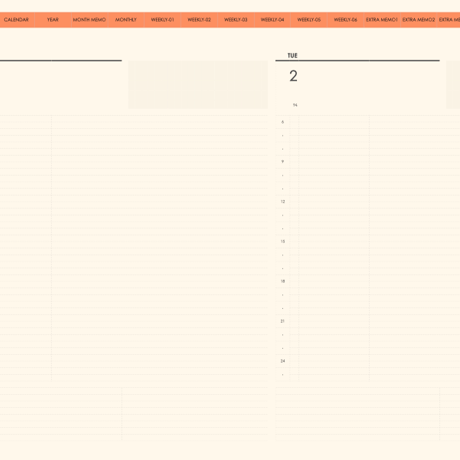Open the MONTH MEMO tab
The width and height of the screenshot is (460, 460).
click(89, 20)
